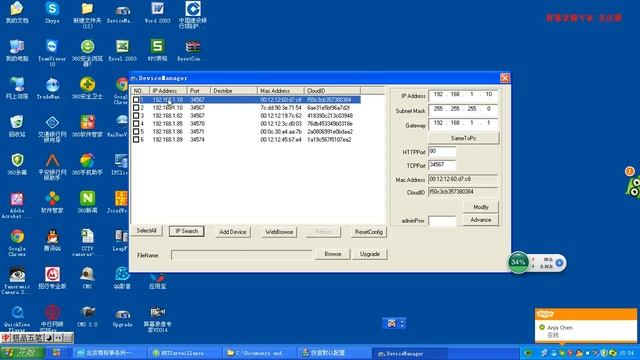Apply the SameToPc network settings

tap(463, 138)
